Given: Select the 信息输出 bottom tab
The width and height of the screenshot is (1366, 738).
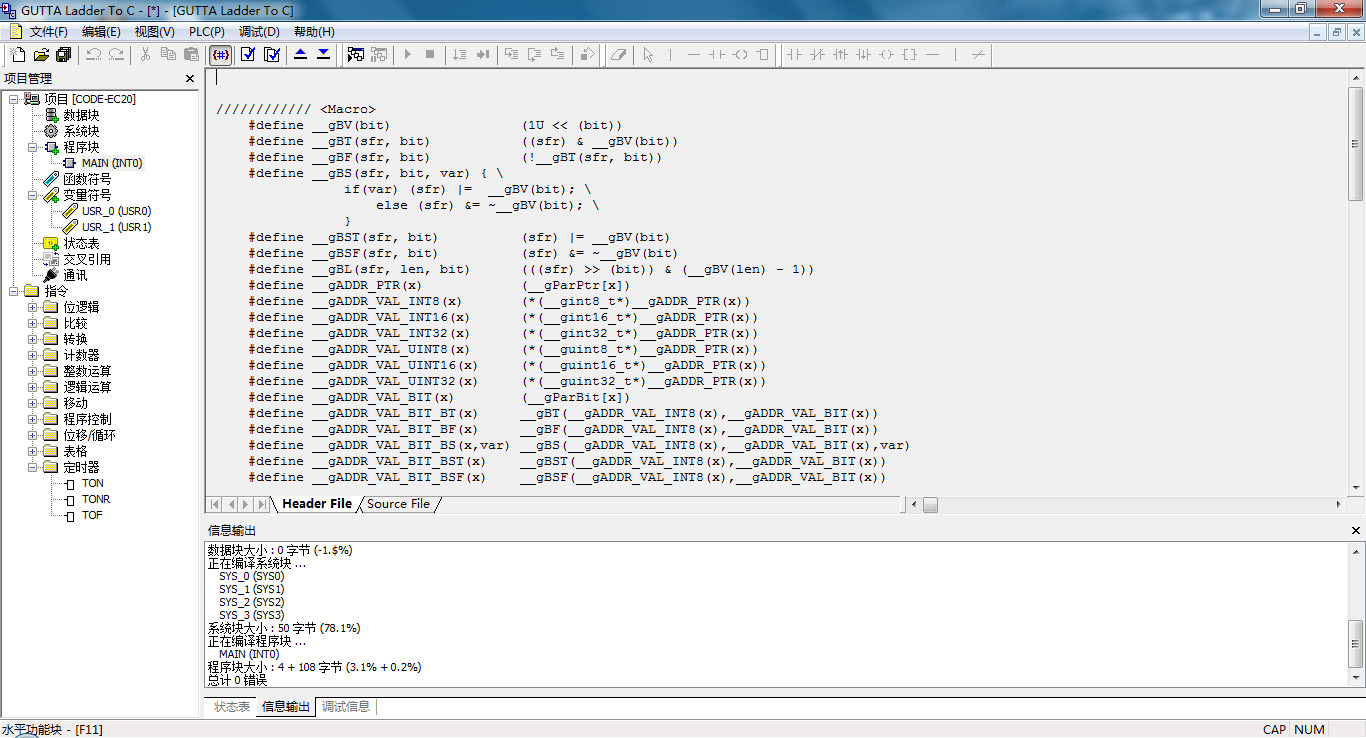Looking at the screenshot, I should pyautogui.click(x=286, y=707).
